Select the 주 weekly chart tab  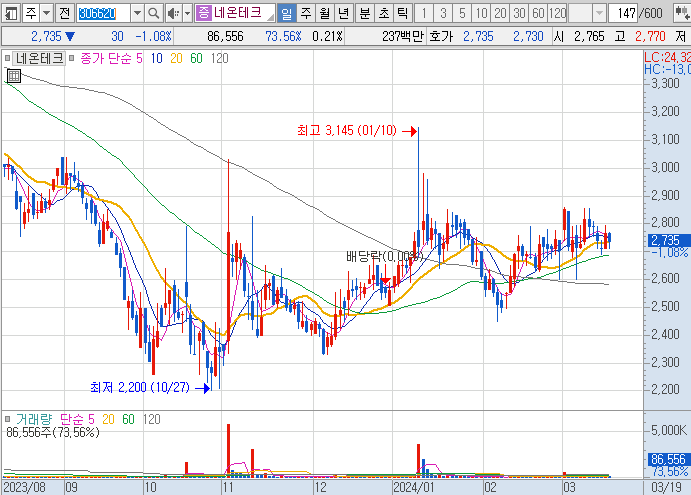(305, 13)
